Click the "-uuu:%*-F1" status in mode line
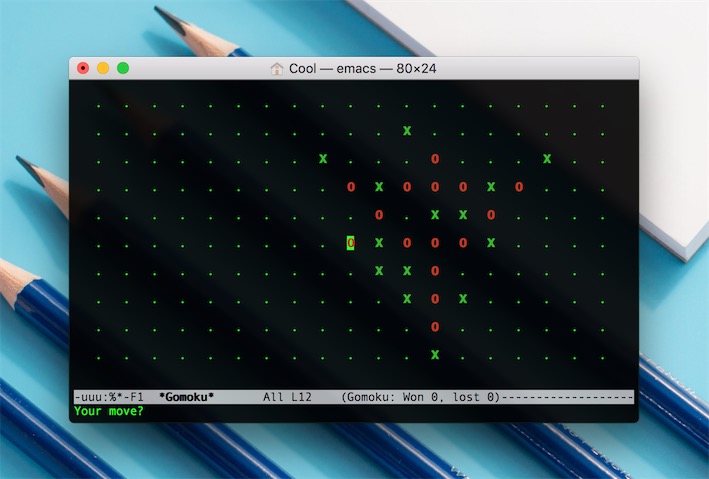This screenshot has width=709, height=479. click(109, 397)
